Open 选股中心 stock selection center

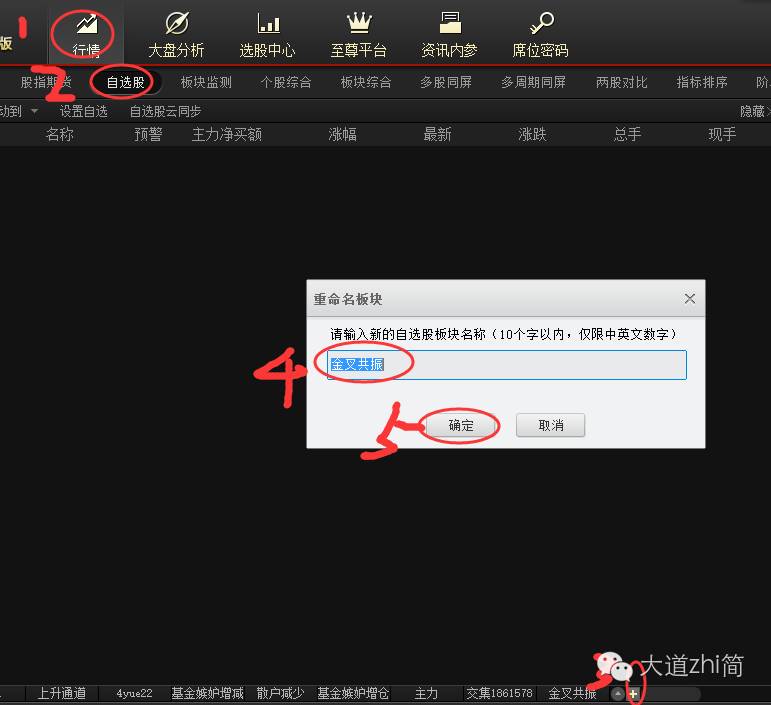pos(267,34)
